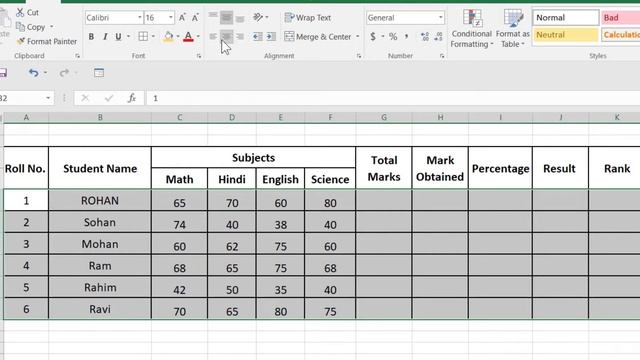The height and width of the screenshot is (360, 640).
Task: Toggle Bold formatting
Action: point(91,37)
